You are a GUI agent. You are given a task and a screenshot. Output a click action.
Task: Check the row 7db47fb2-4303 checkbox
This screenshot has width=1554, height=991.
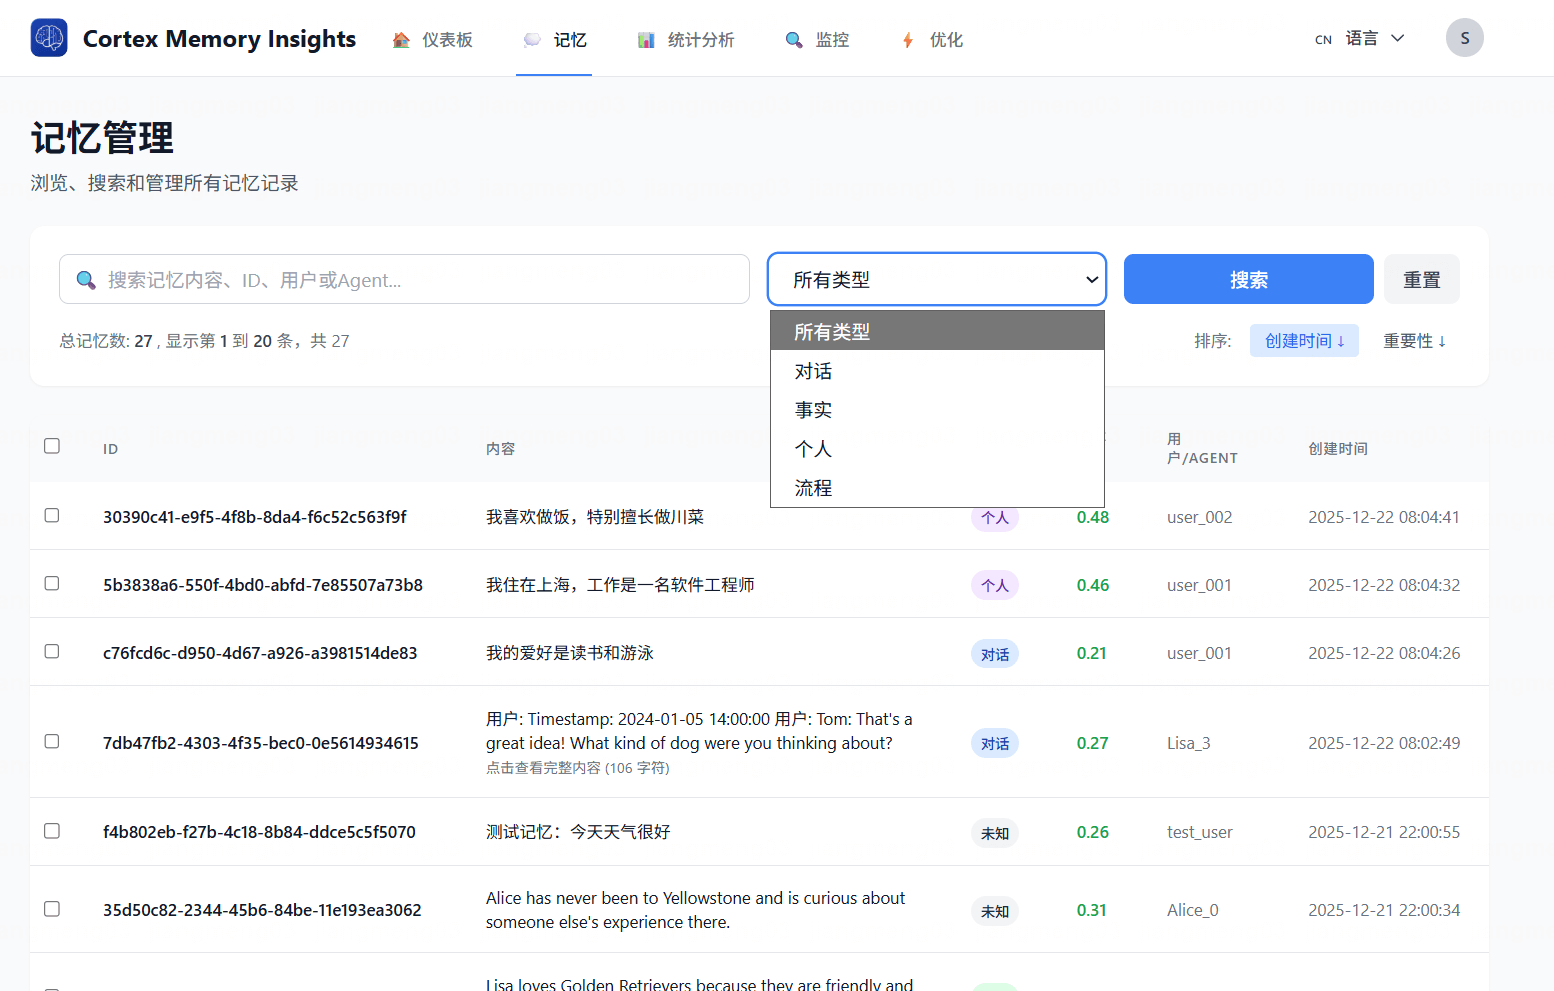point(52,741)
